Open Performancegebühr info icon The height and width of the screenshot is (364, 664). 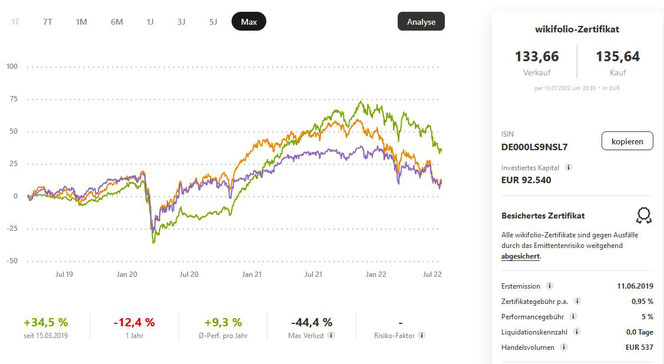573,317
